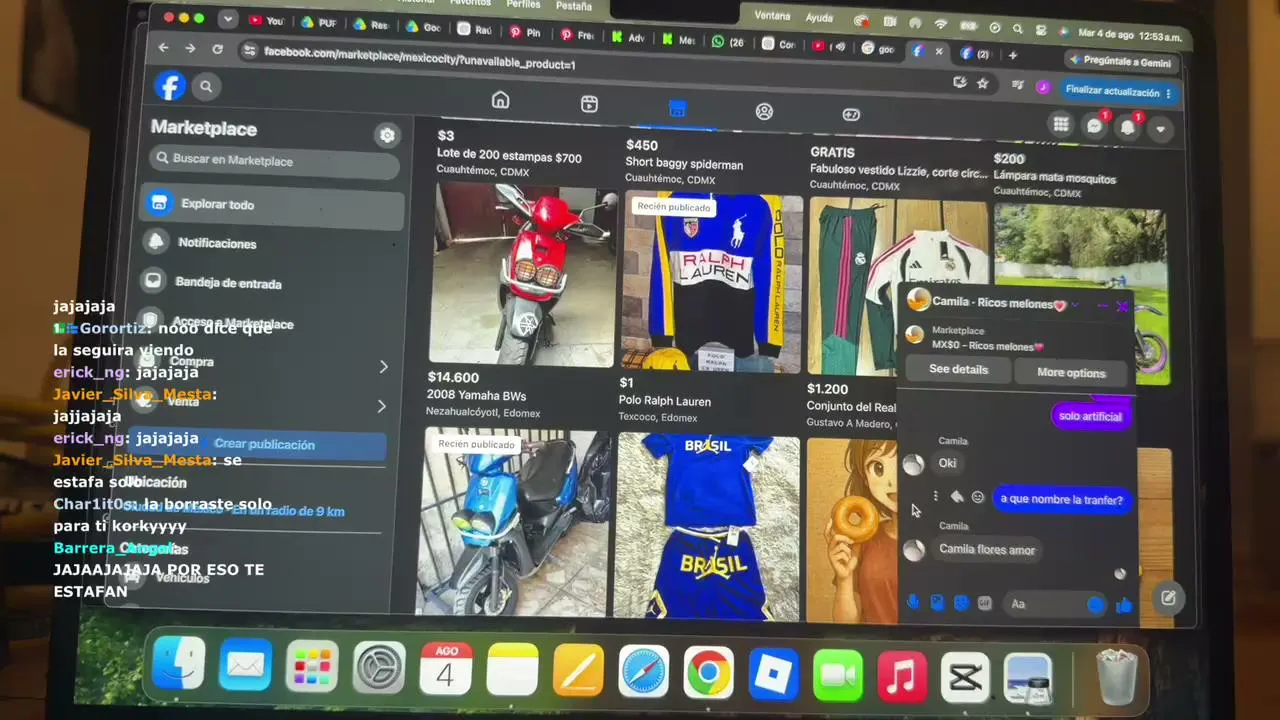Reply to the 'a que nombre' message
This screenshot has width=1280, height=720.
(x=957, y=496)
